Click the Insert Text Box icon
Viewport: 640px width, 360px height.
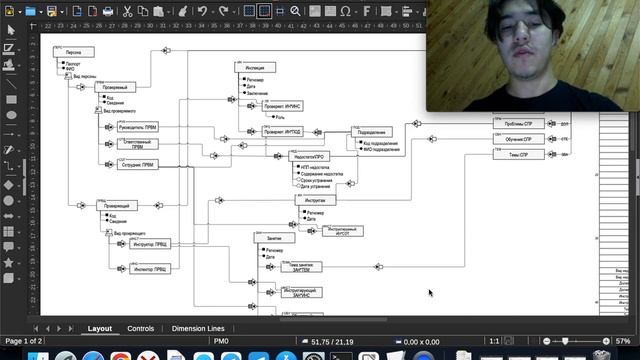point(330,11)
